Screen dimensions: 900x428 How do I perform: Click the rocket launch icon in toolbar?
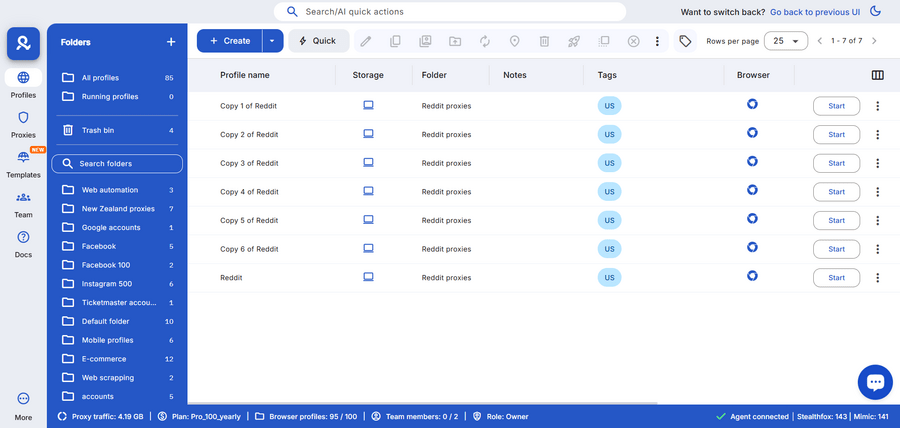[574, 41]
